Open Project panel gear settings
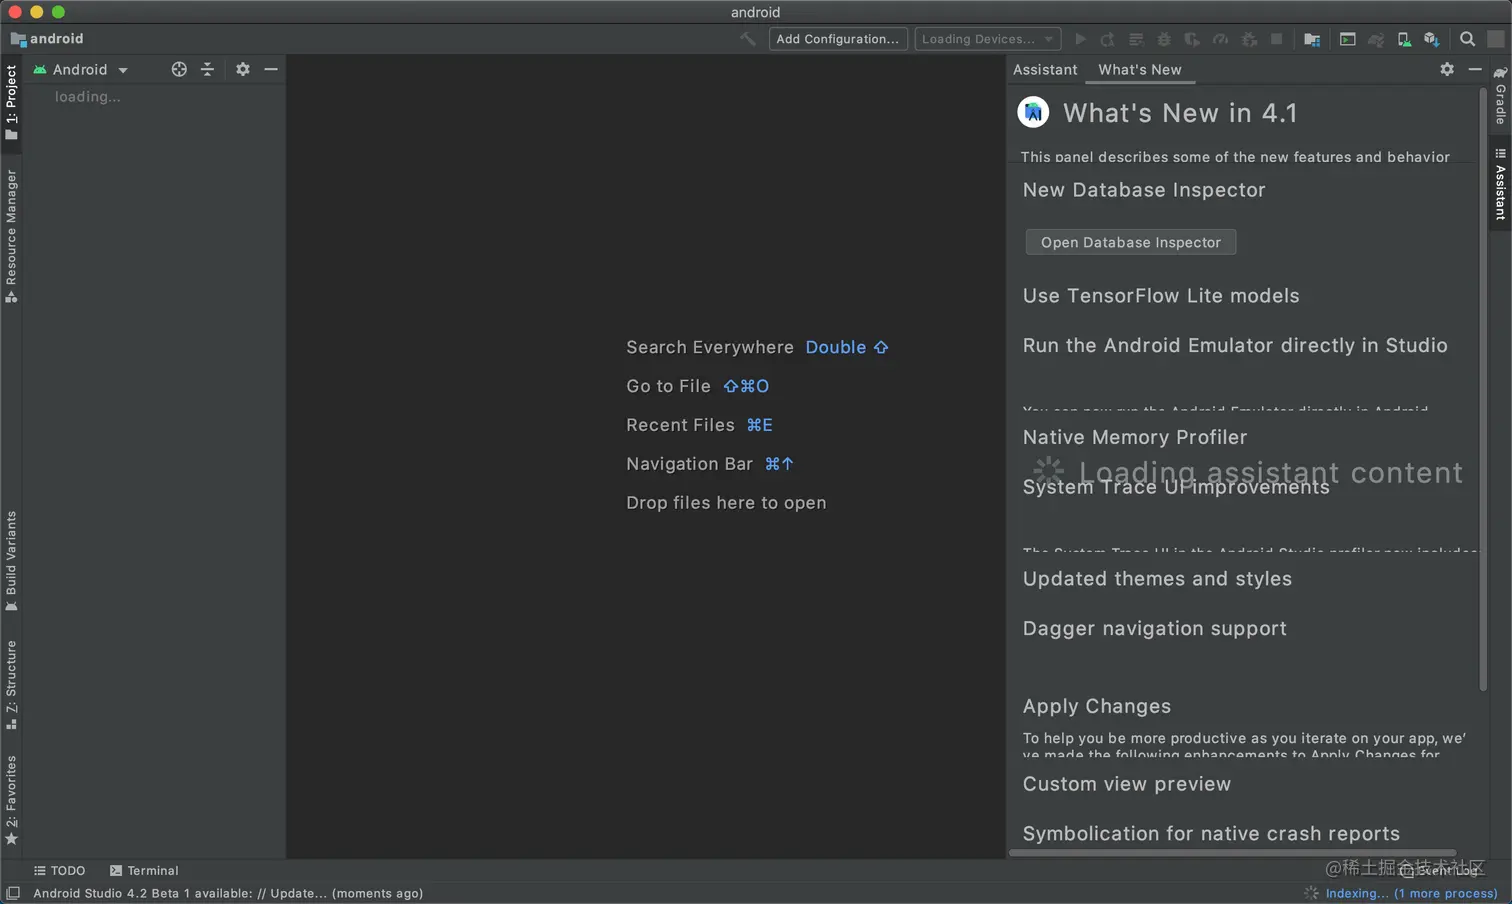The image size is (1512, 904). coord(243,69)
